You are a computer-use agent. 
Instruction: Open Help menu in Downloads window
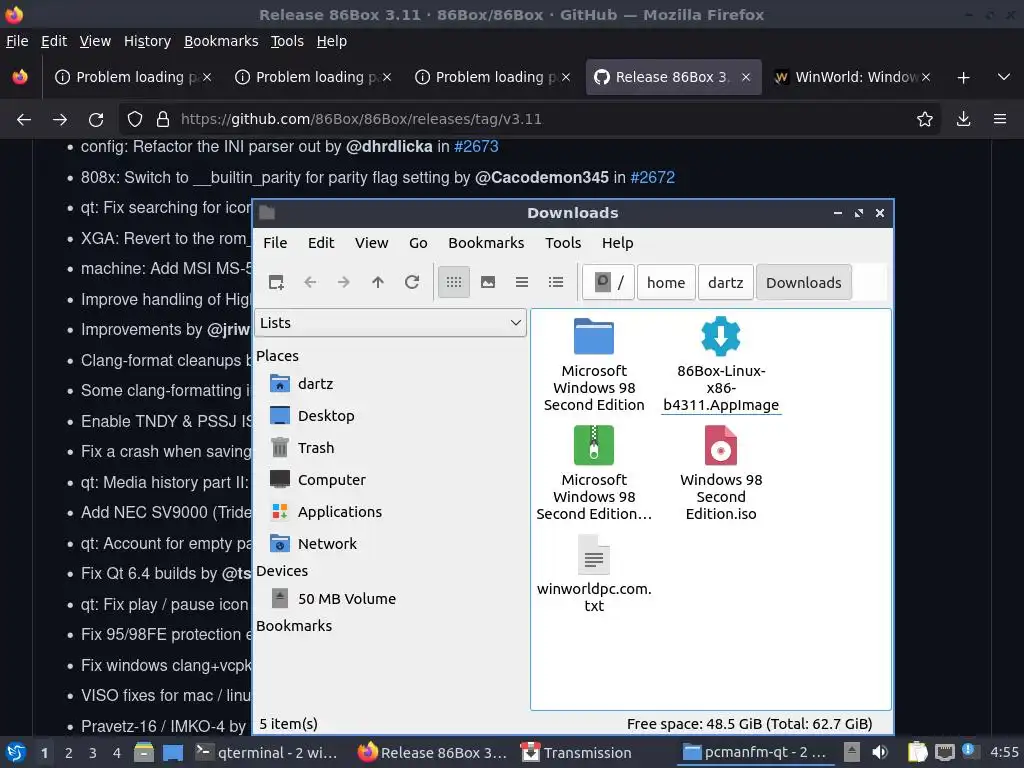[x=617, y=243]
